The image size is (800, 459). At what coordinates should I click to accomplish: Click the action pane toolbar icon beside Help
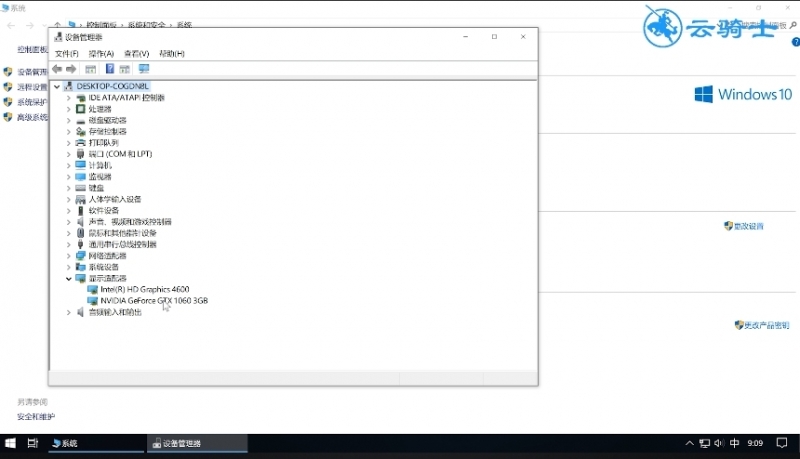(124, 69)
